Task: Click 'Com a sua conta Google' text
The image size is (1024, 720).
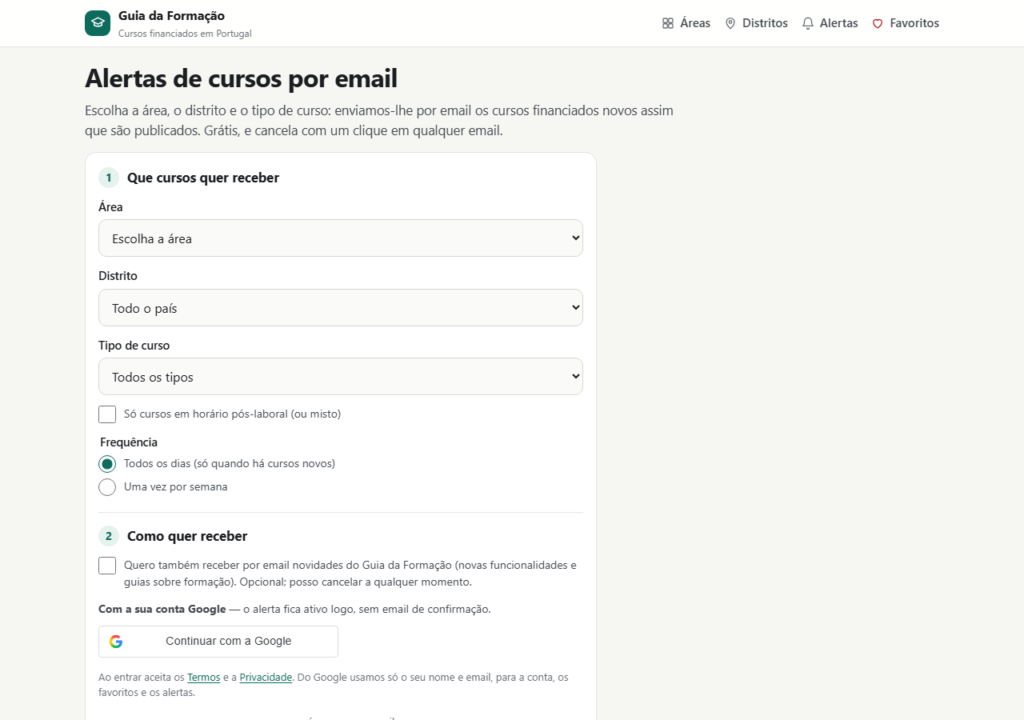Action: click(x=162, y=609)
